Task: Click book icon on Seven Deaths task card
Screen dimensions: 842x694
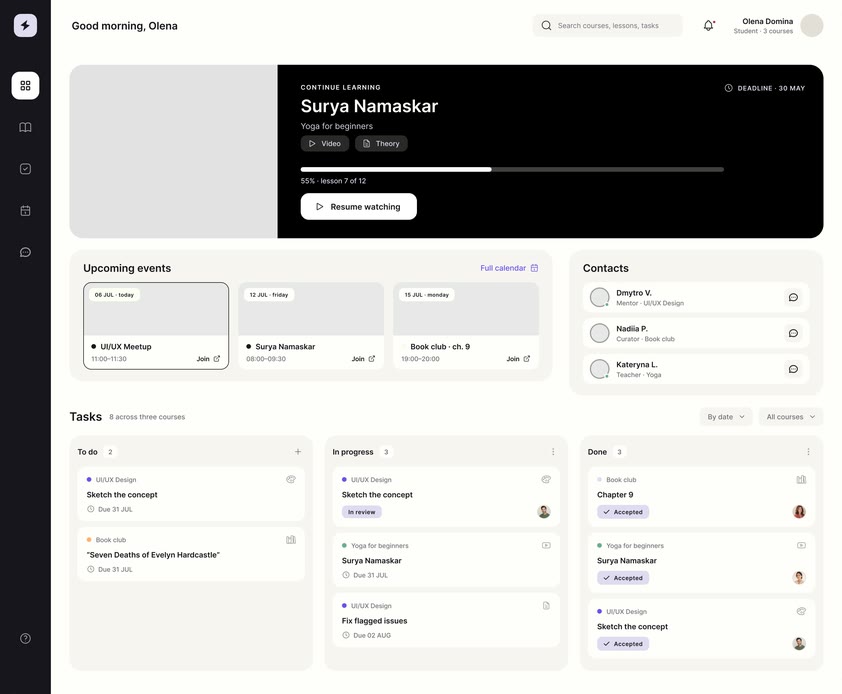Action: tap(291, 539)
